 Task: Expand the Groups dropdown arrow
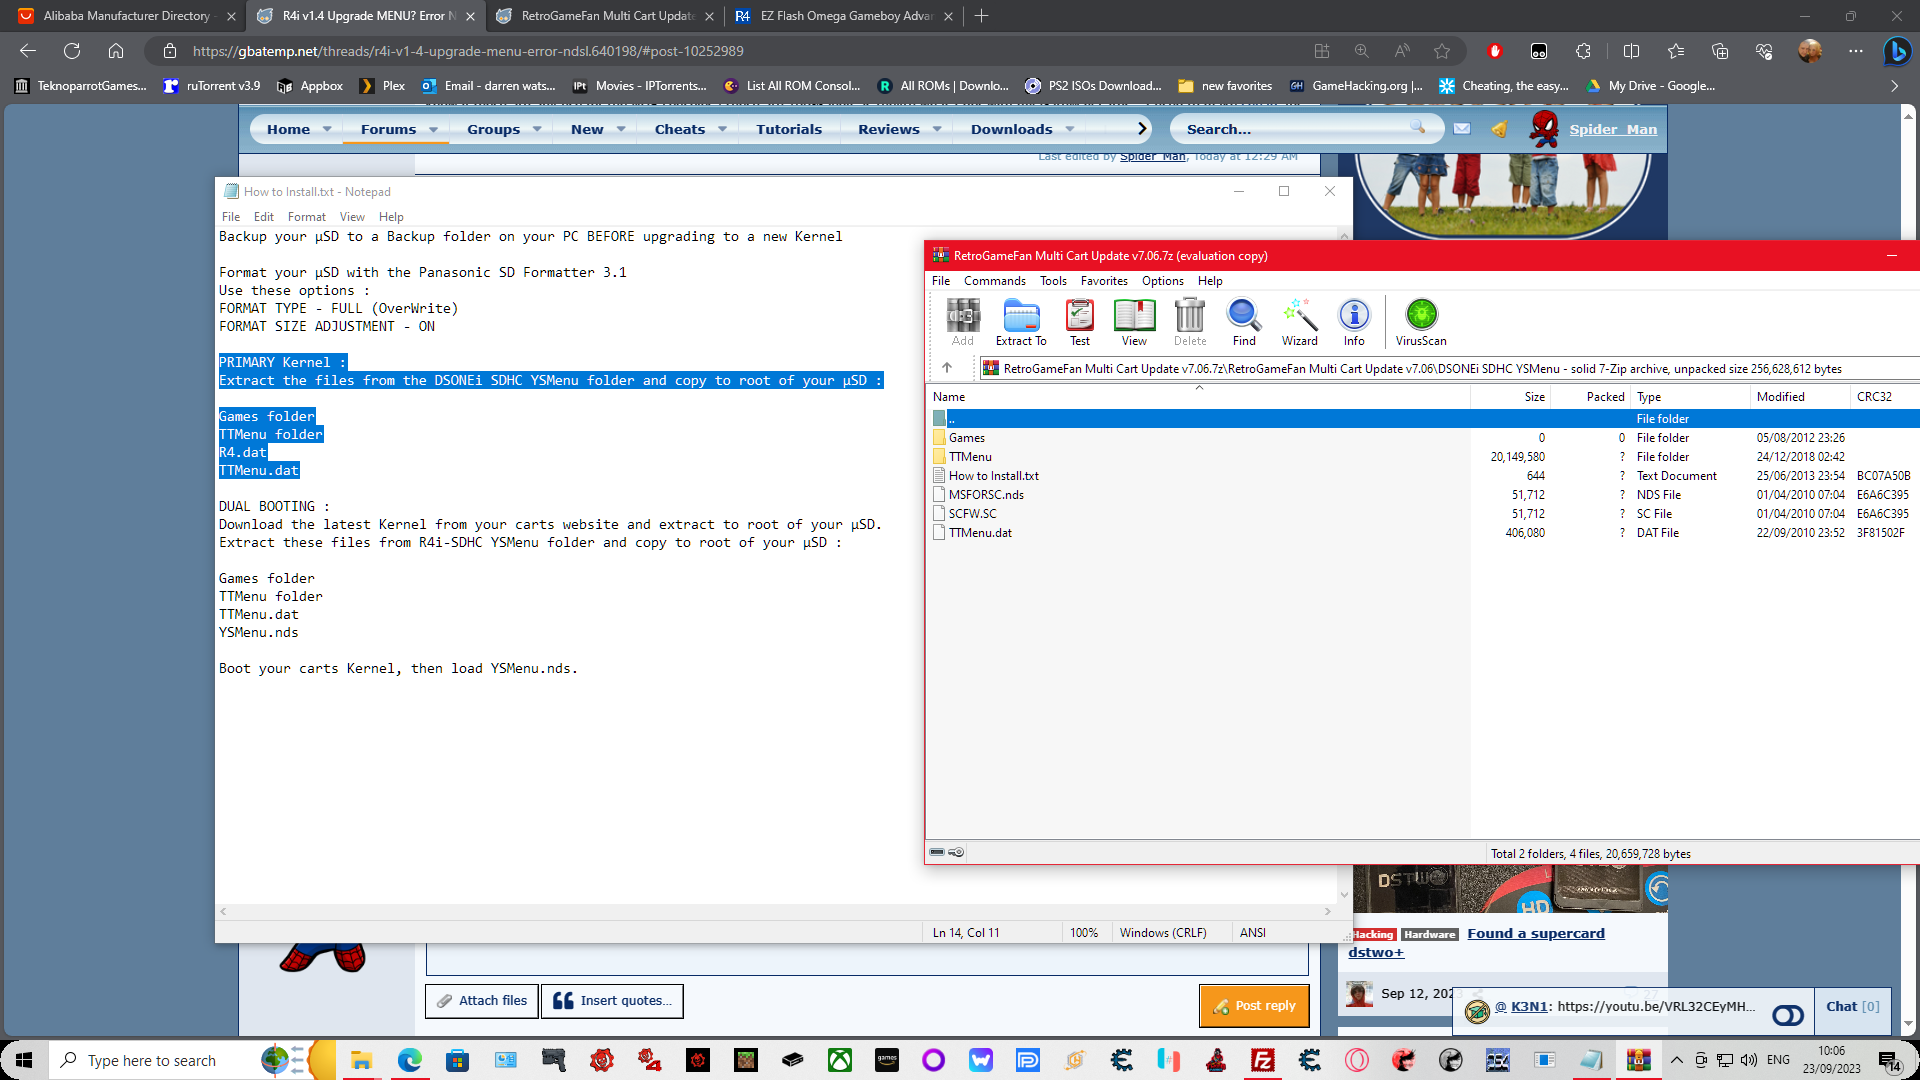(537, 129)
